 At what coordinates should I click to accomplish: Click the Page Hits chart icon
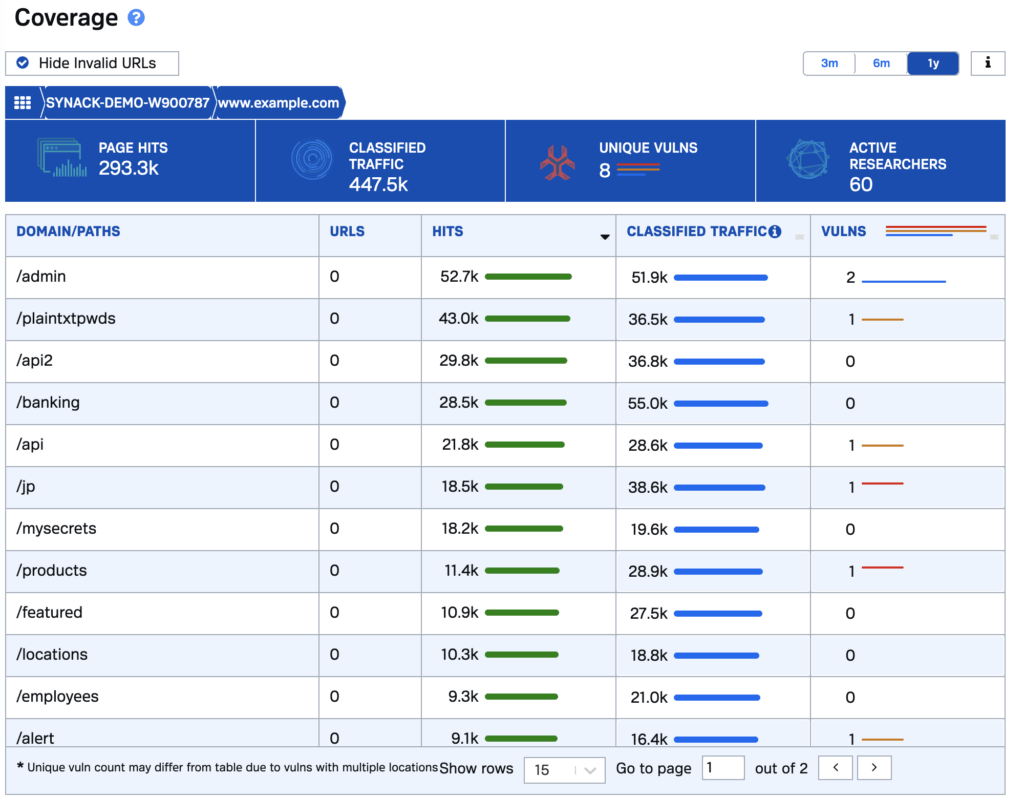[62, 160]
